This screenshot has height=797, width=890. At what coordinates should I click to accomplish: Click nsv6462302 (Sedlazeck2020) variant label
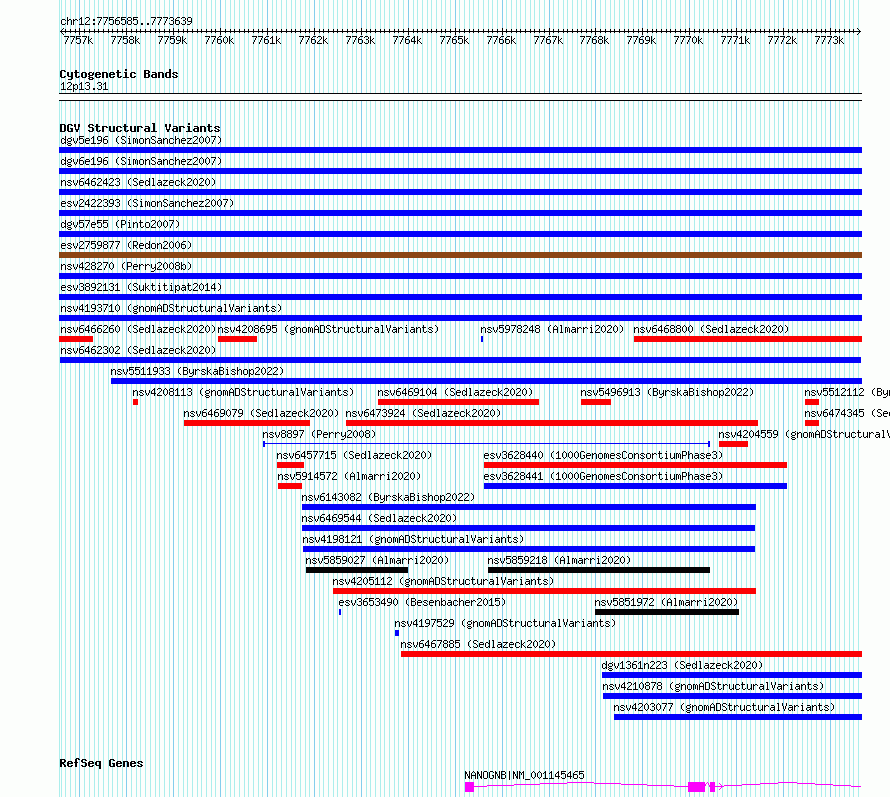click(138, 350)
